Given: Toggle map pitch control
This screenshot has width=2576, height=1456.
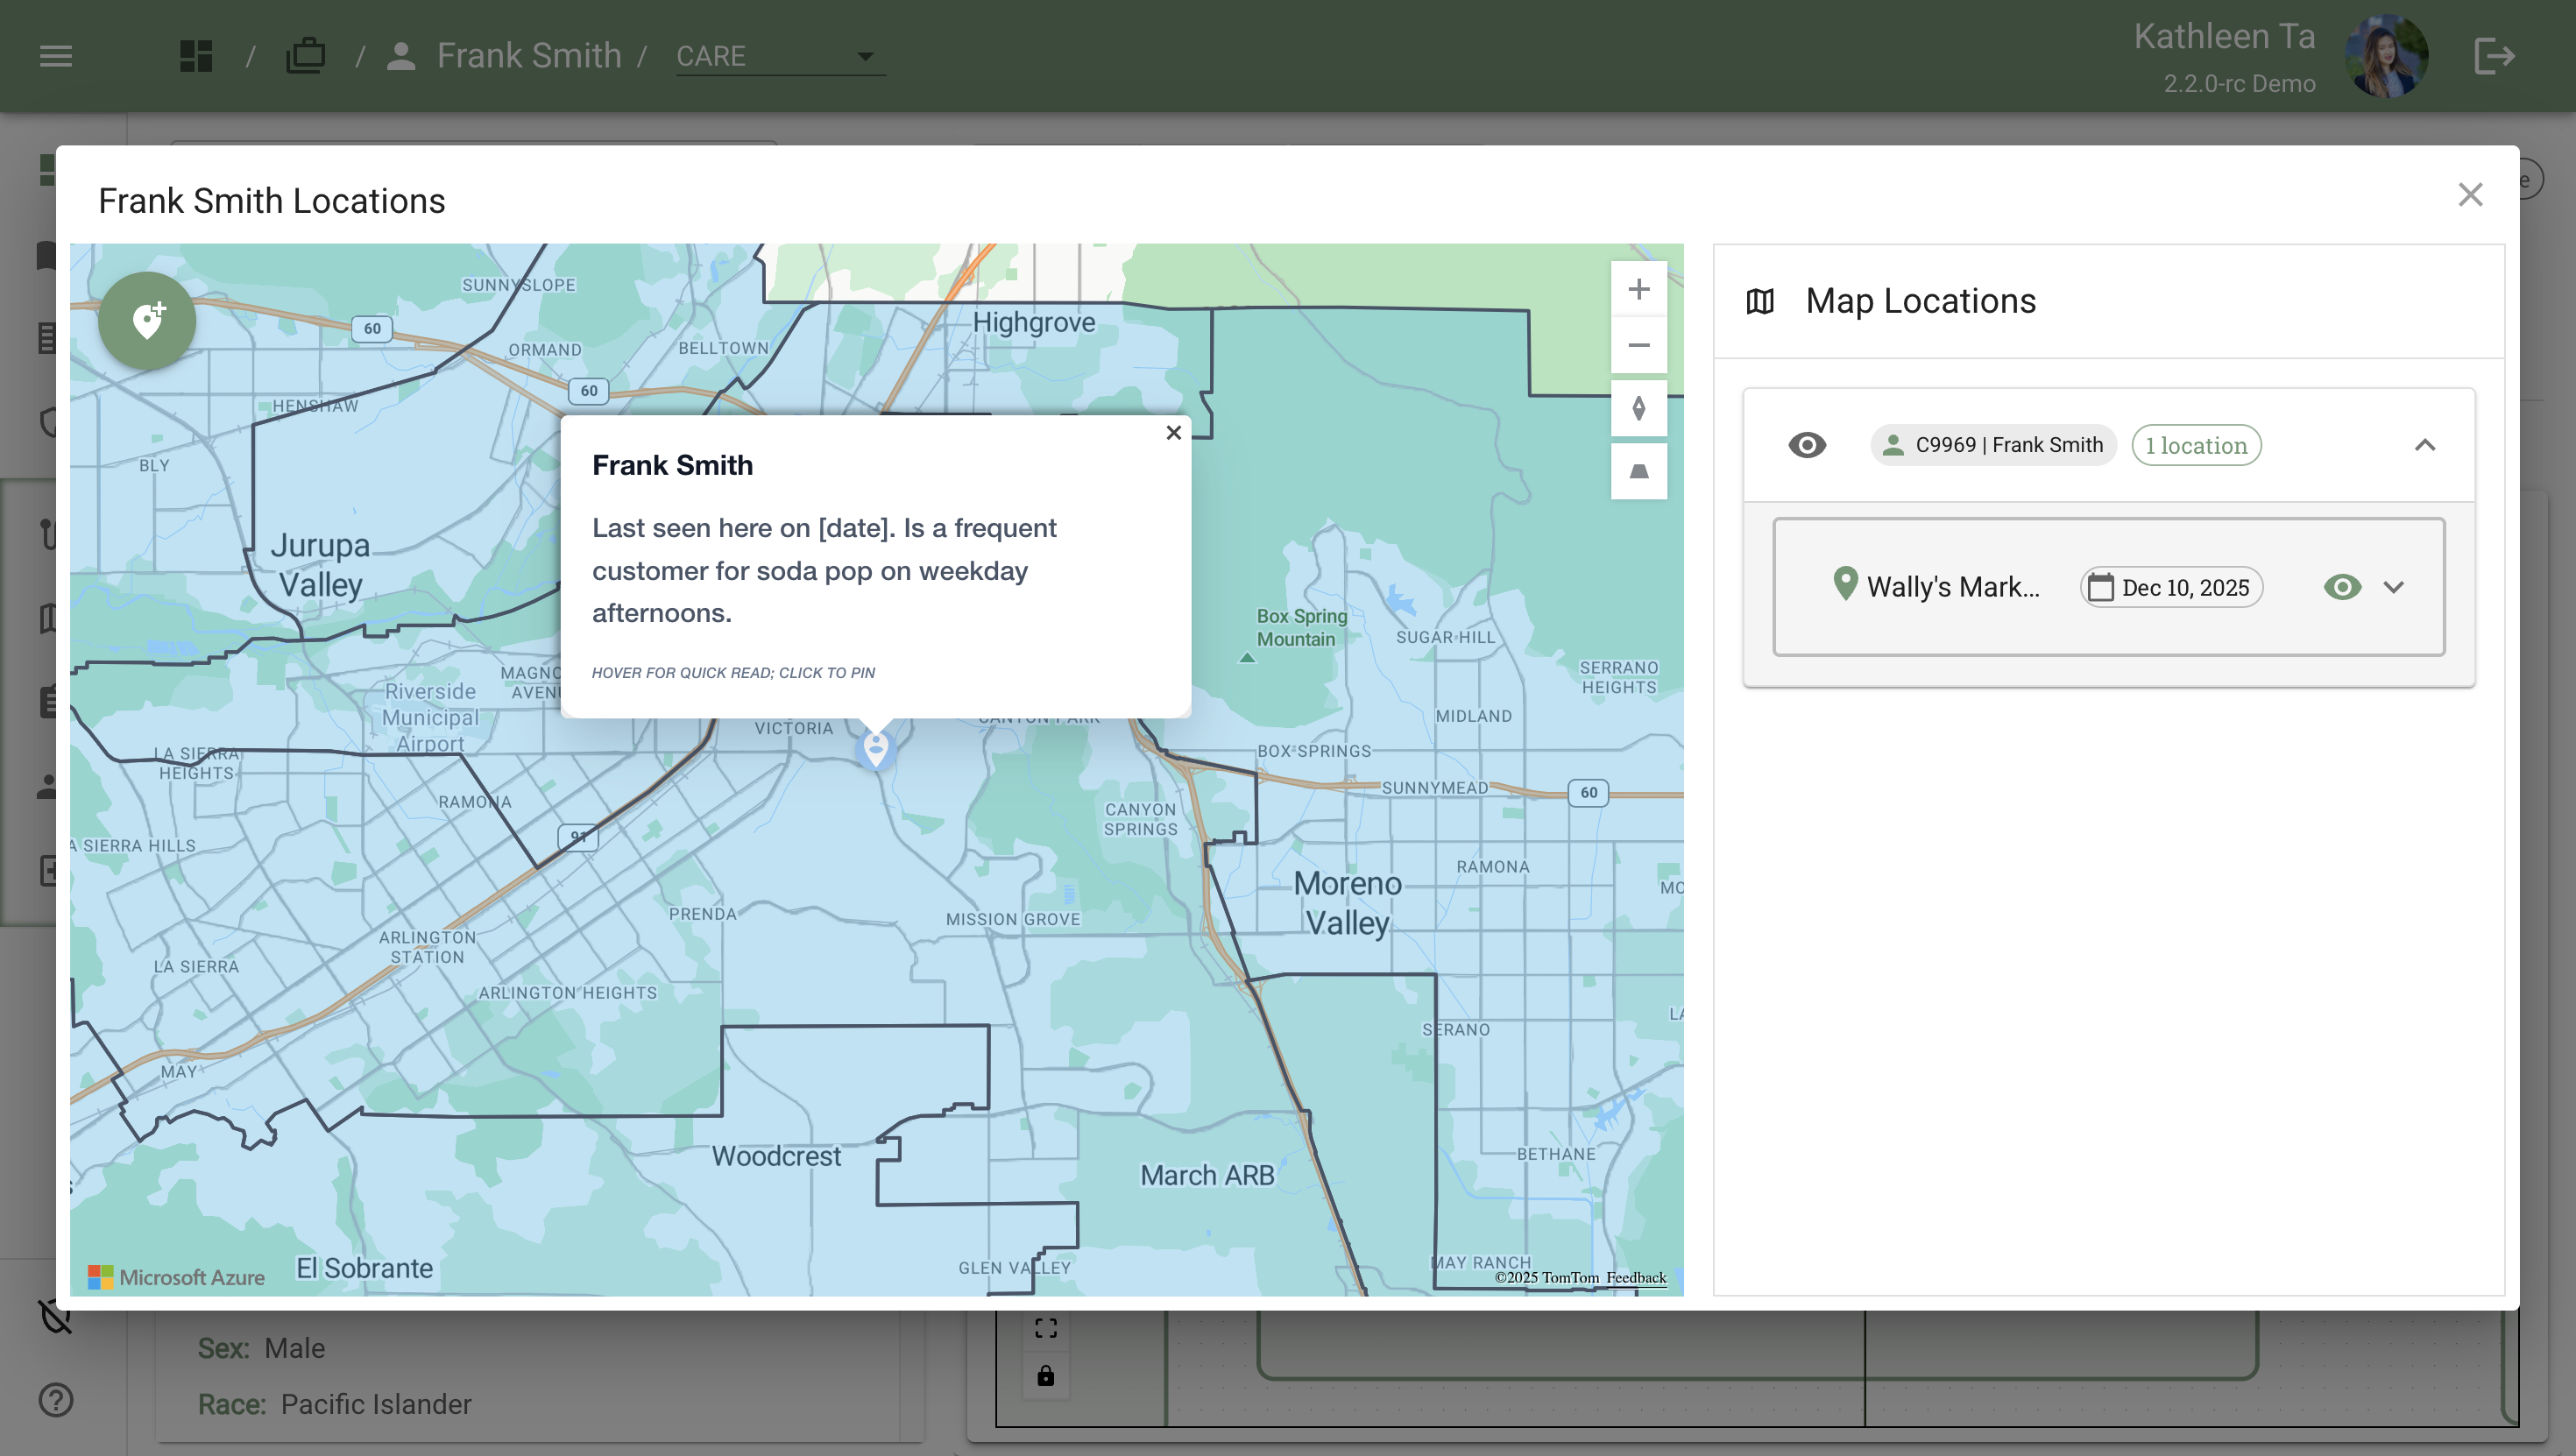Looking at the screenshot, I should [x=1638, y=471].
